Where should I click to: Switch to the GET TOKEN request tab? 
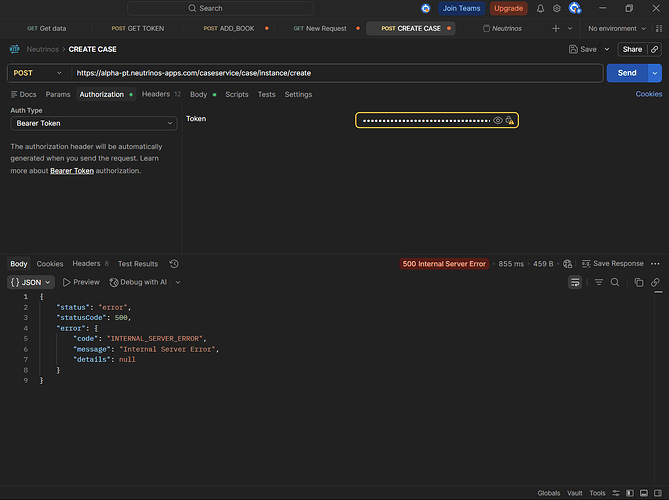click(138, 29)
